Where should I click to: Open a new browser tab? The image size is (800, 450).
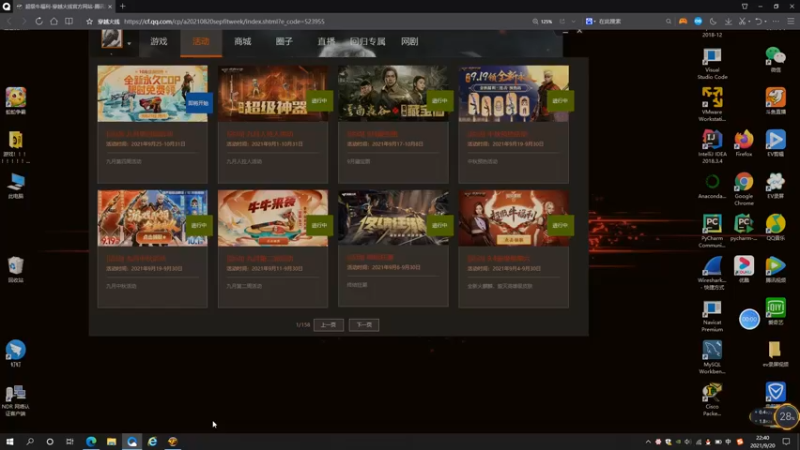click(x=122, y=6)
